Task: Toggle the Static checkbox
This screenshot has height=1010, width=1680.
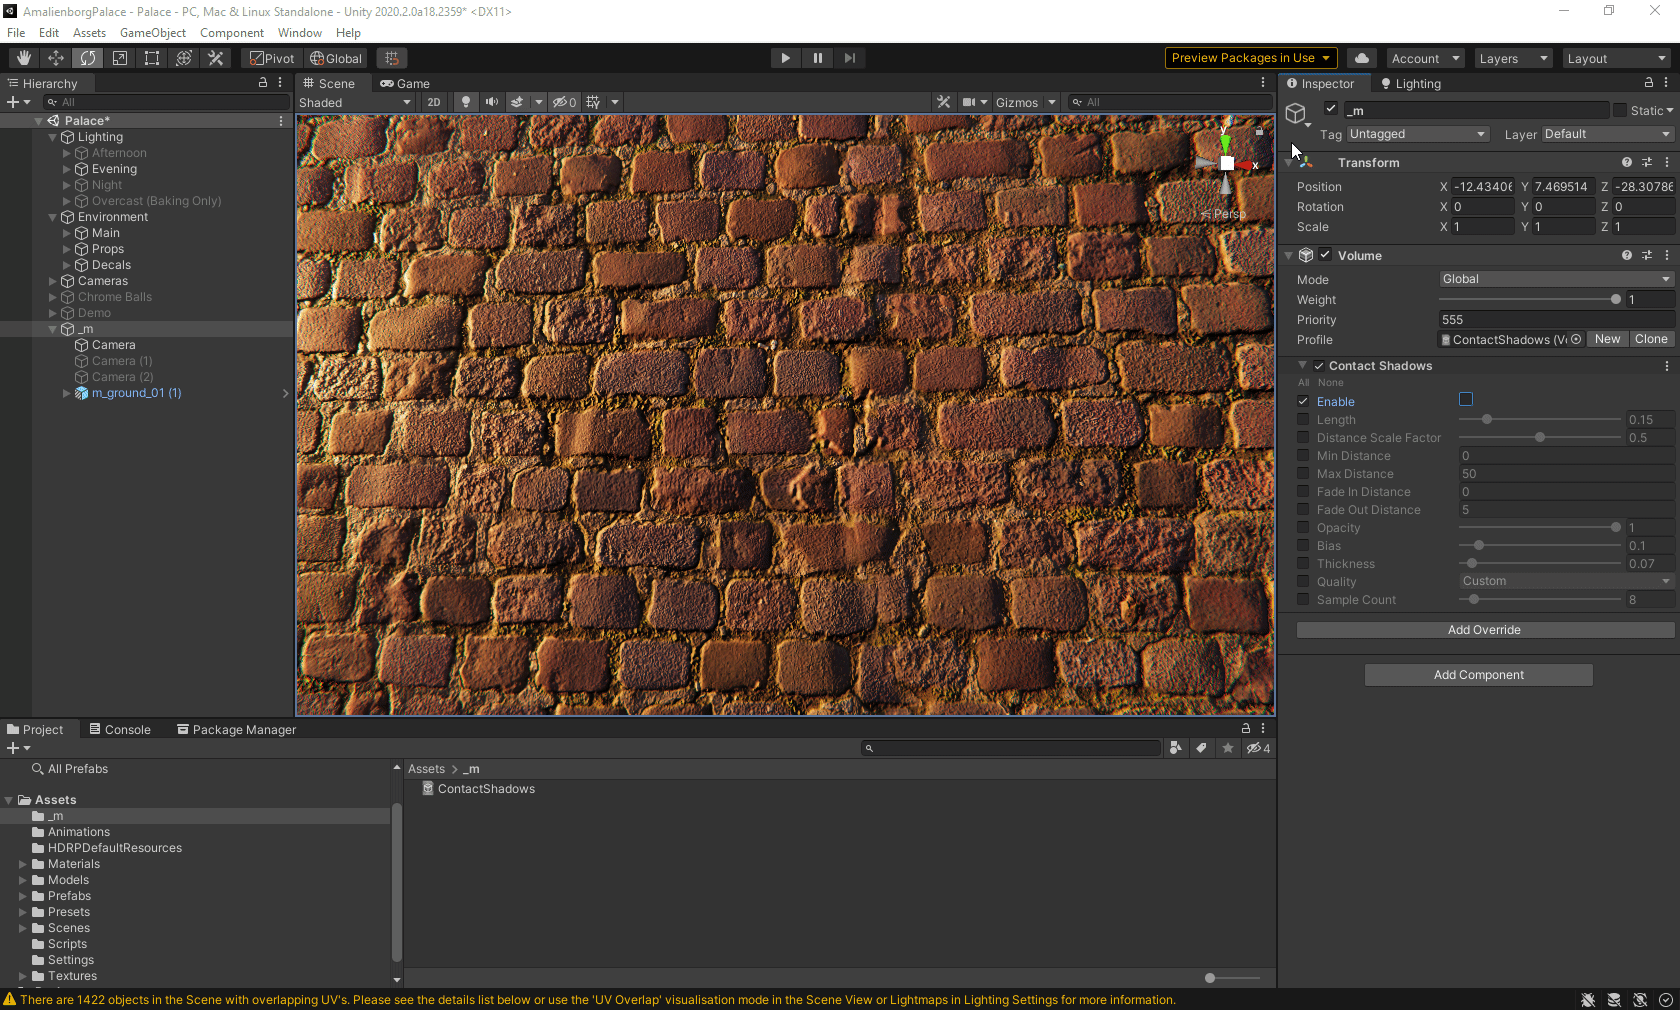Action: click(1619, 111)
